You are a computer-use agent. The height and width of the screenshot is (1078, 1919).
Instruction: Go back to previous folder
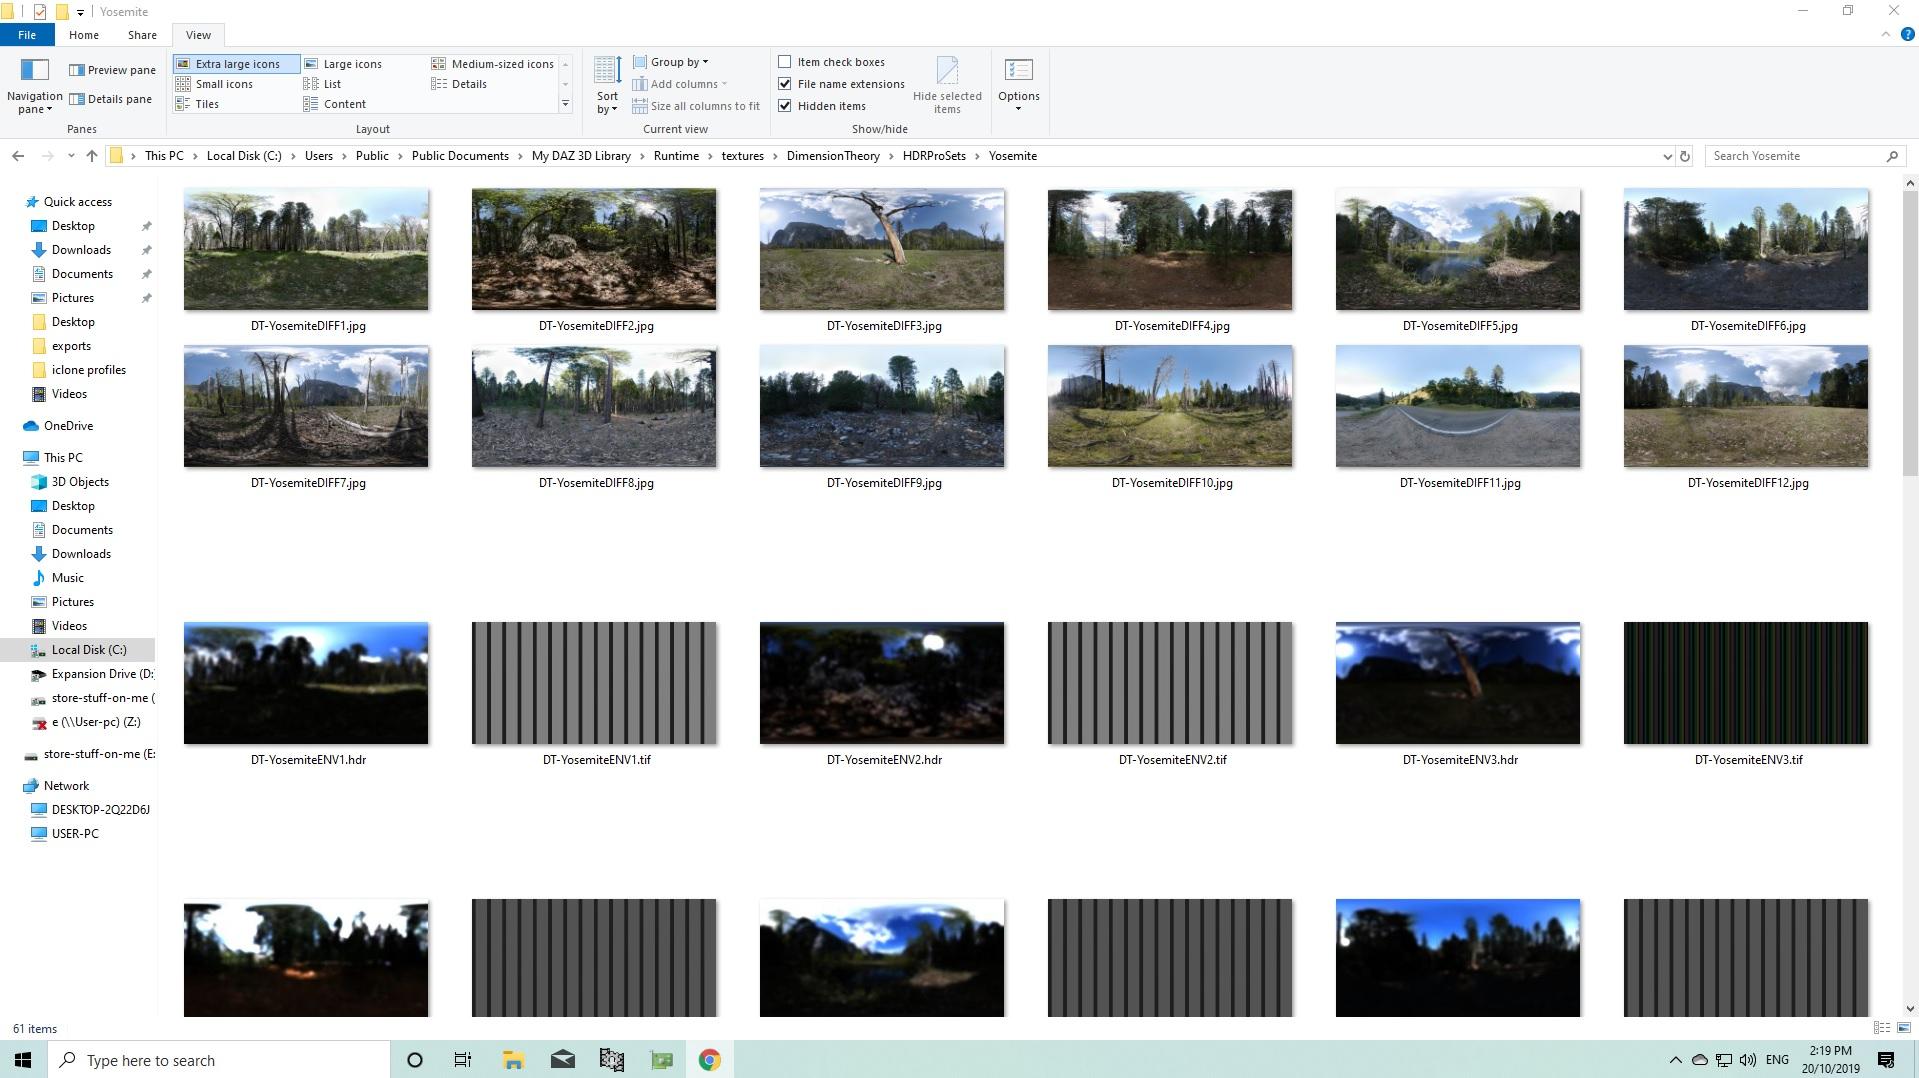(x=18, y=156)
